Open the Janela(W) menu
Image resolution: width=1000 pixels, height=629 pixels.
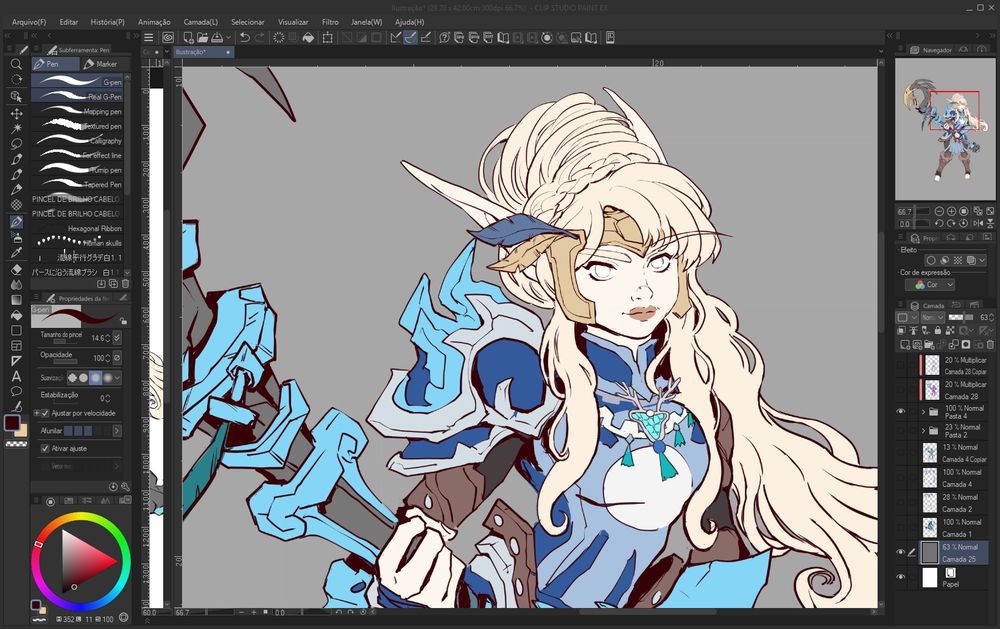click(x=367, y=22)
